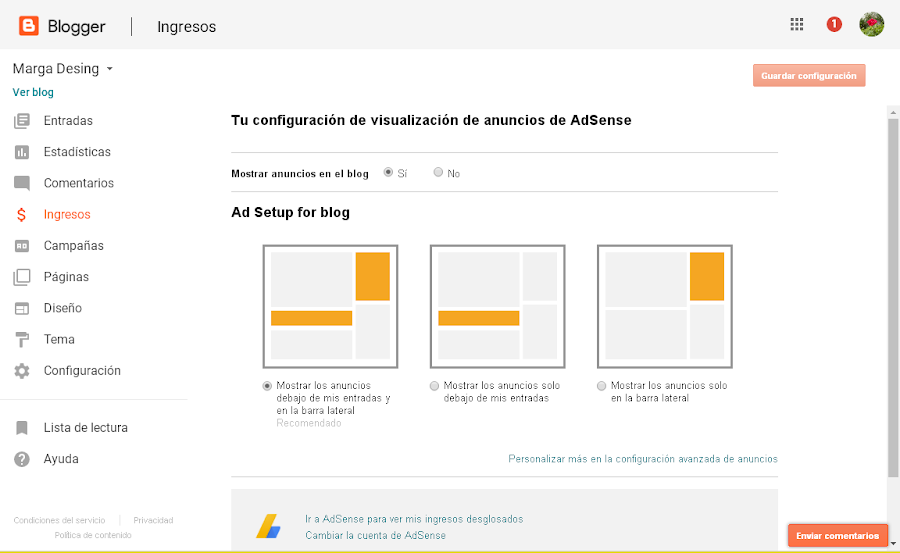This screenshot has width=900, height=553.
Task: Click the orange Blogger logo icon
Action: pyautogui.click(x=29, y=26)
